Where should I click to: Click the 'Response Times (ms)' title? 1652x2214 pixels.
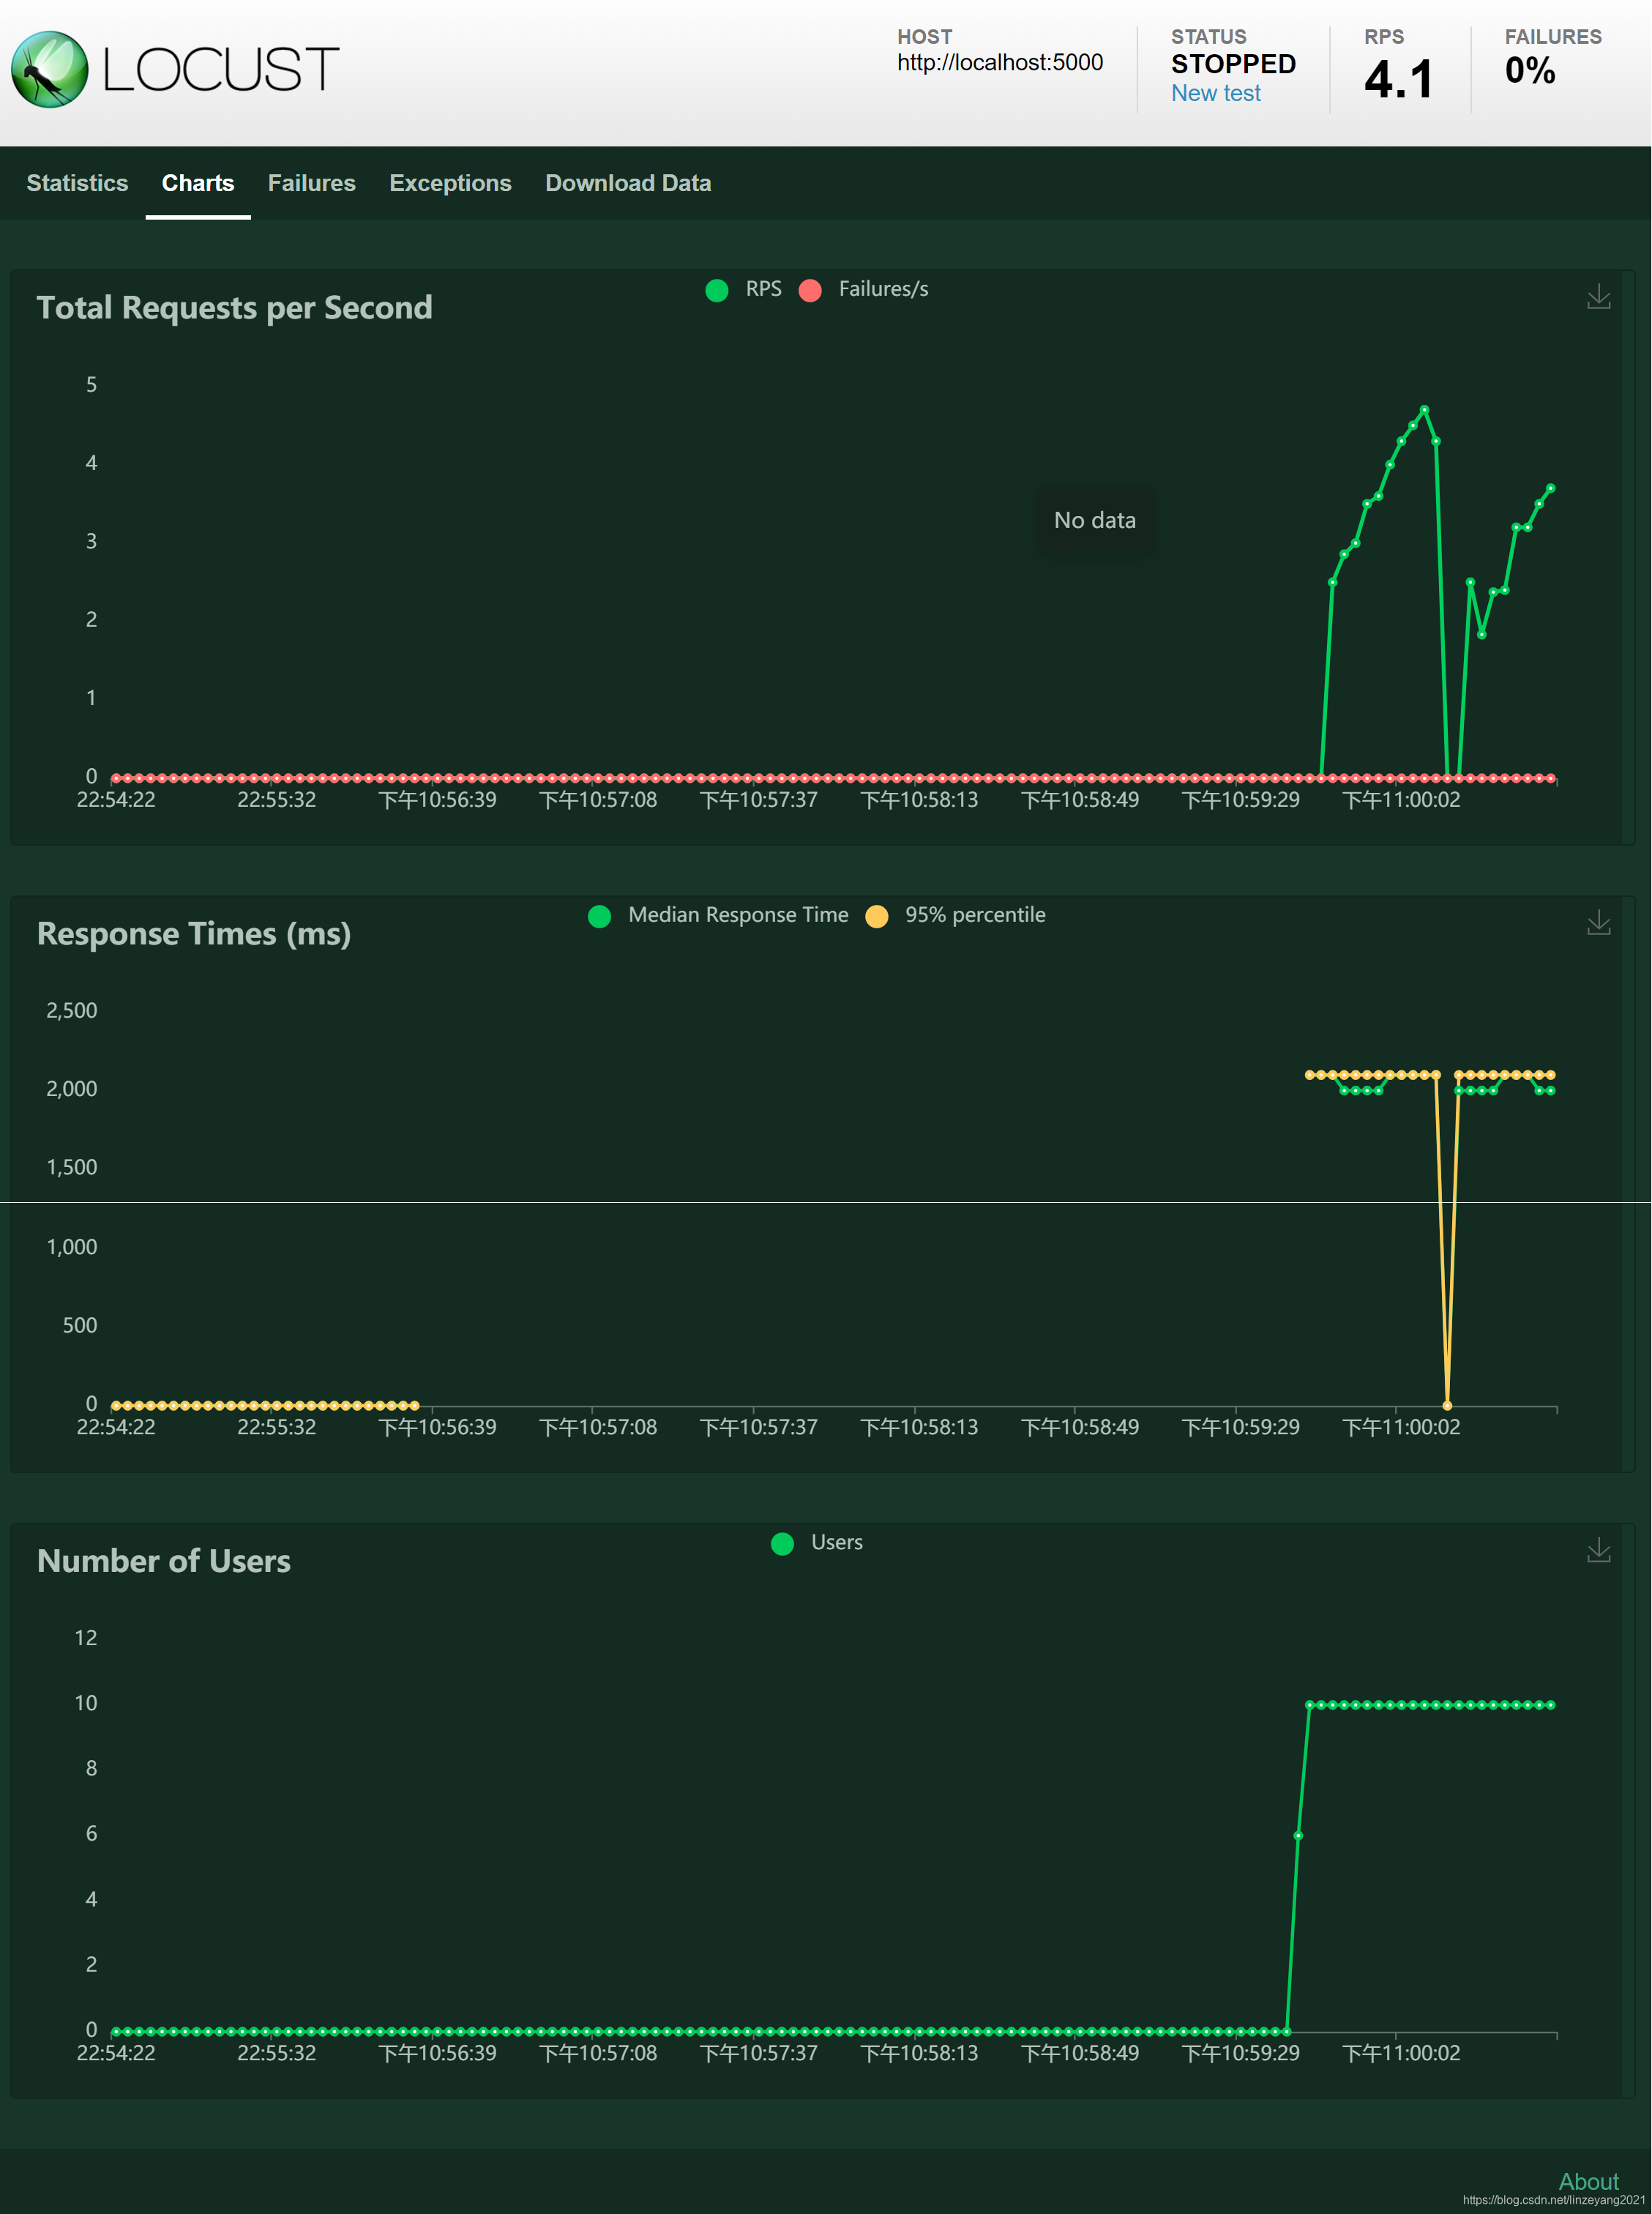click(x=194, y=934)
